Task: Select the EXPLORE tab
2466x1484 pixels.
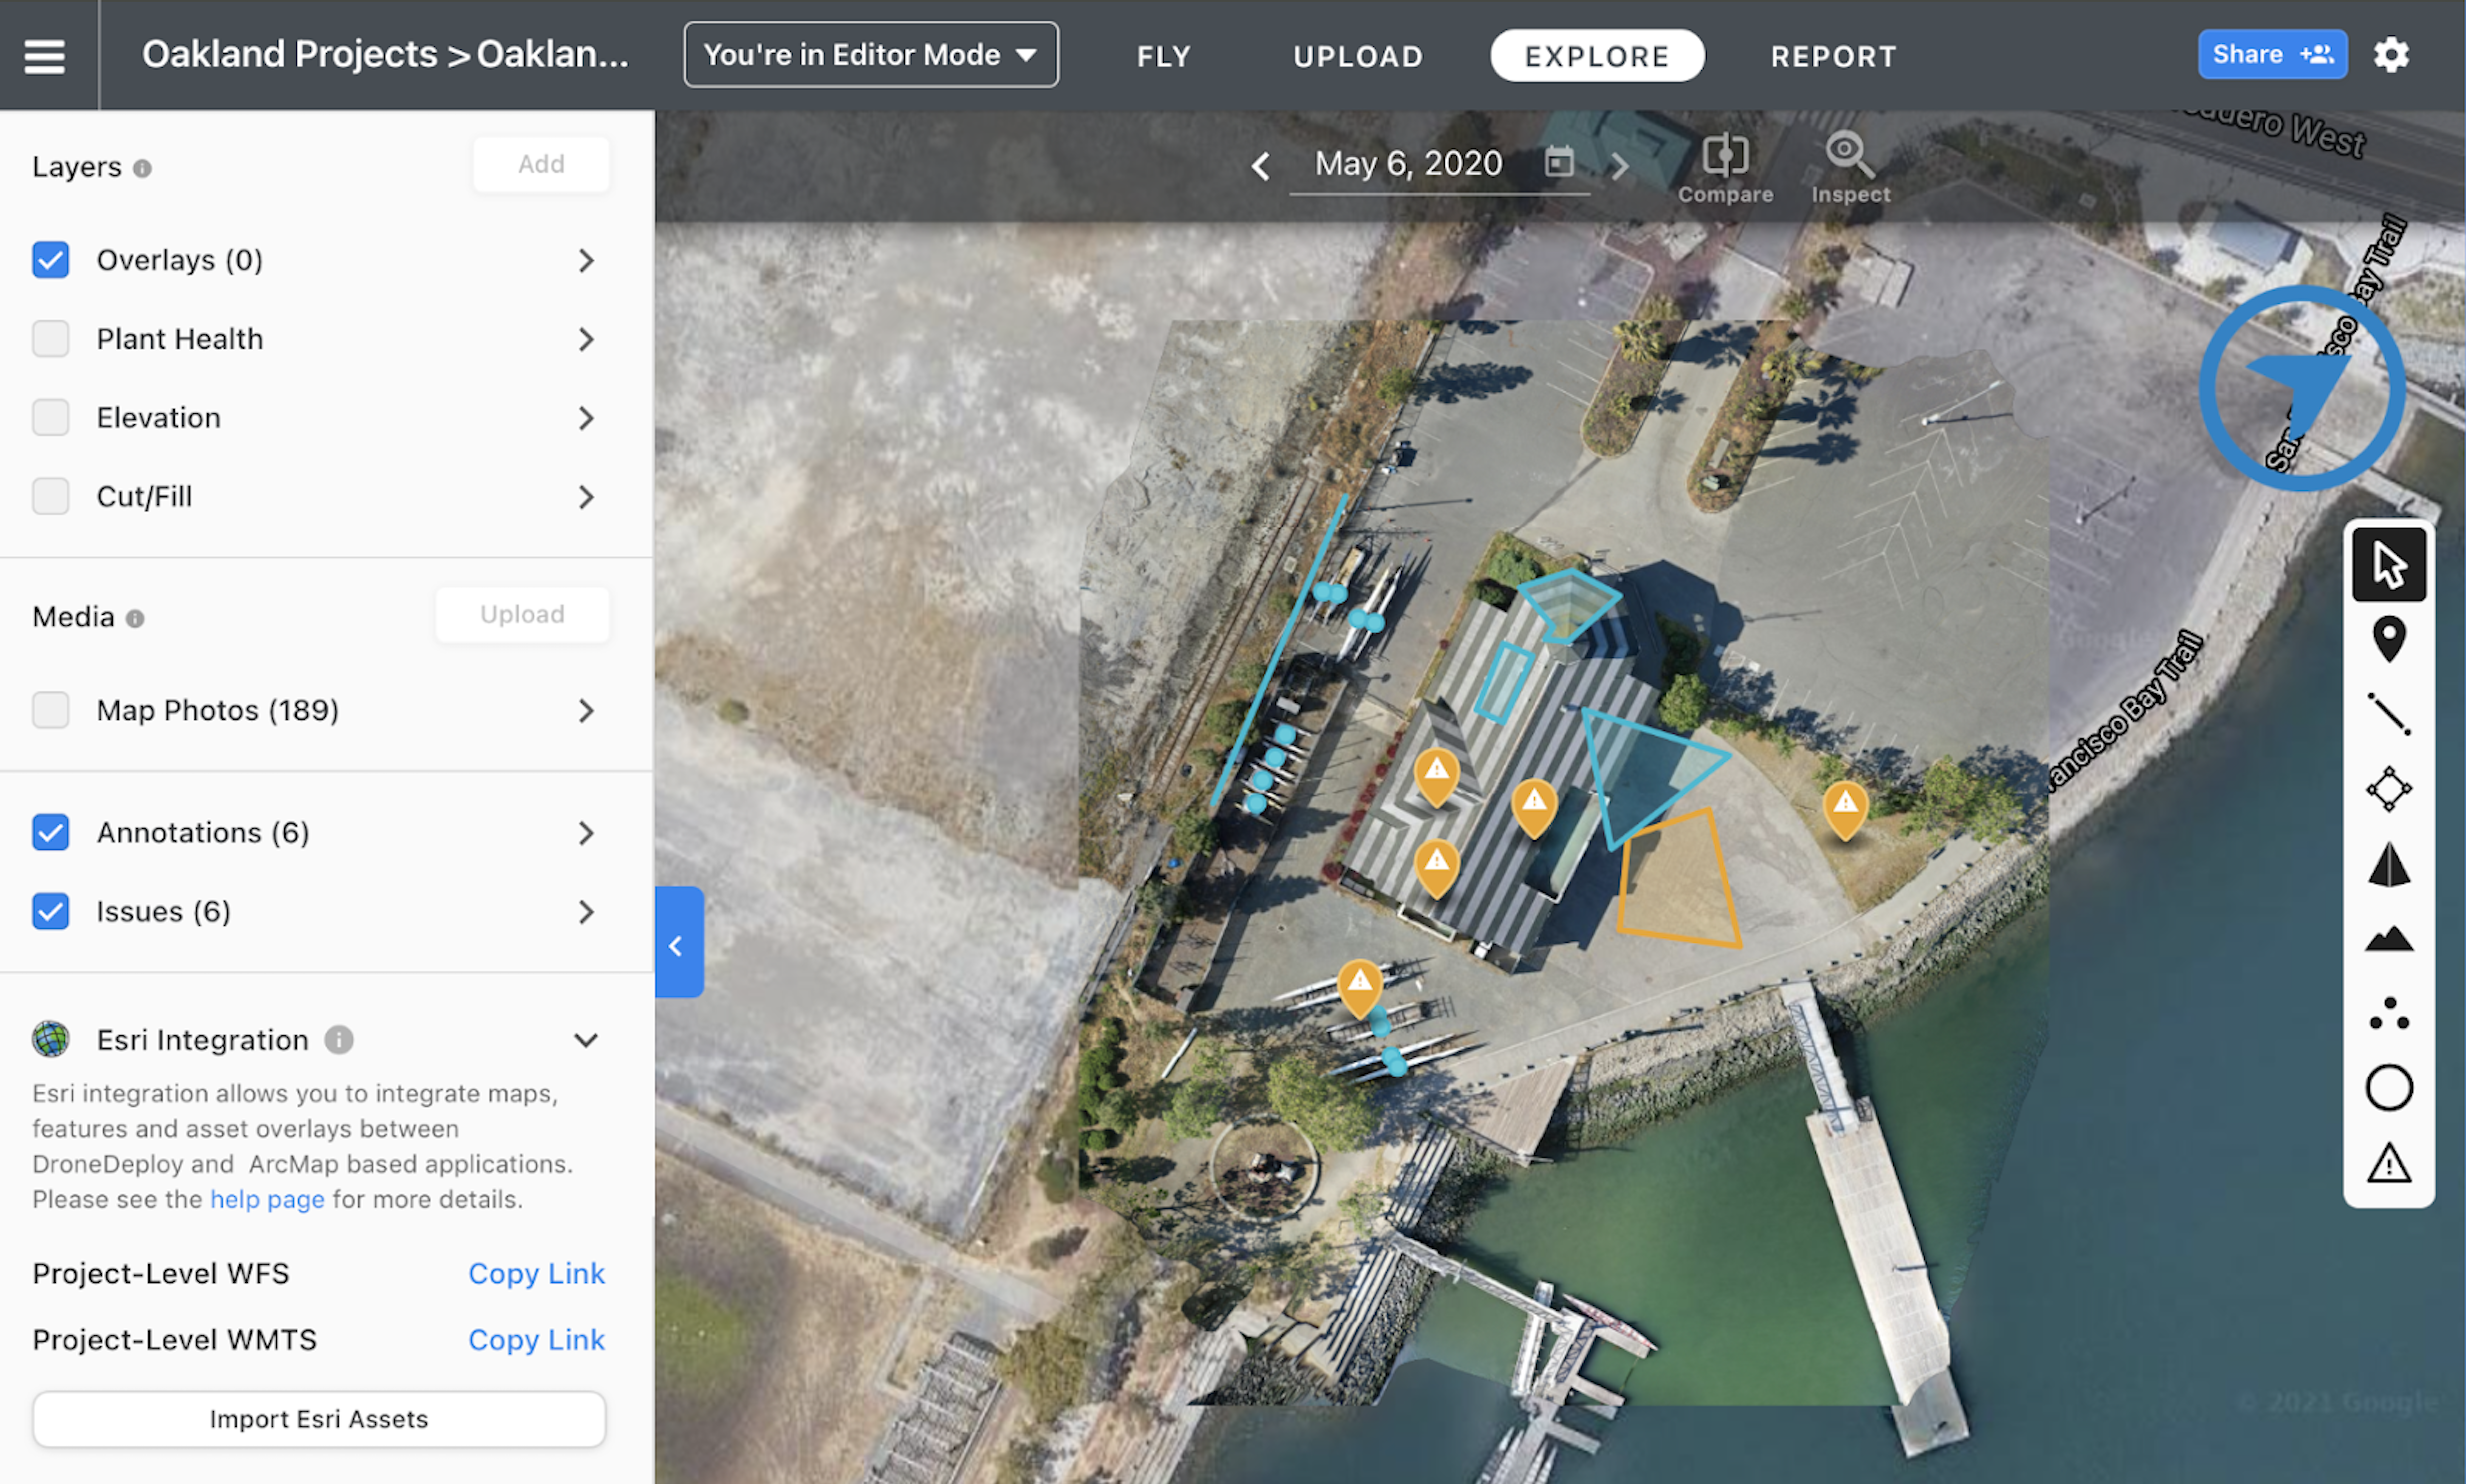Action: 1597,56
